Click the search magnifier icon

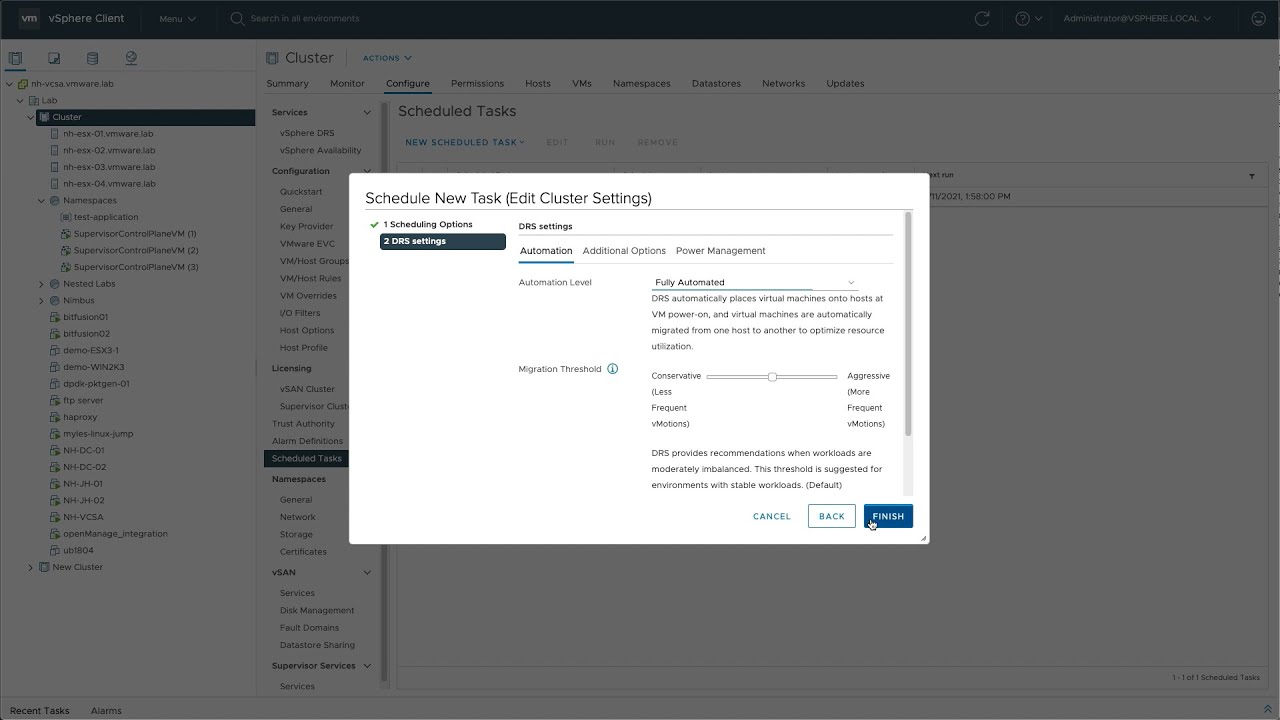(237, 18)
